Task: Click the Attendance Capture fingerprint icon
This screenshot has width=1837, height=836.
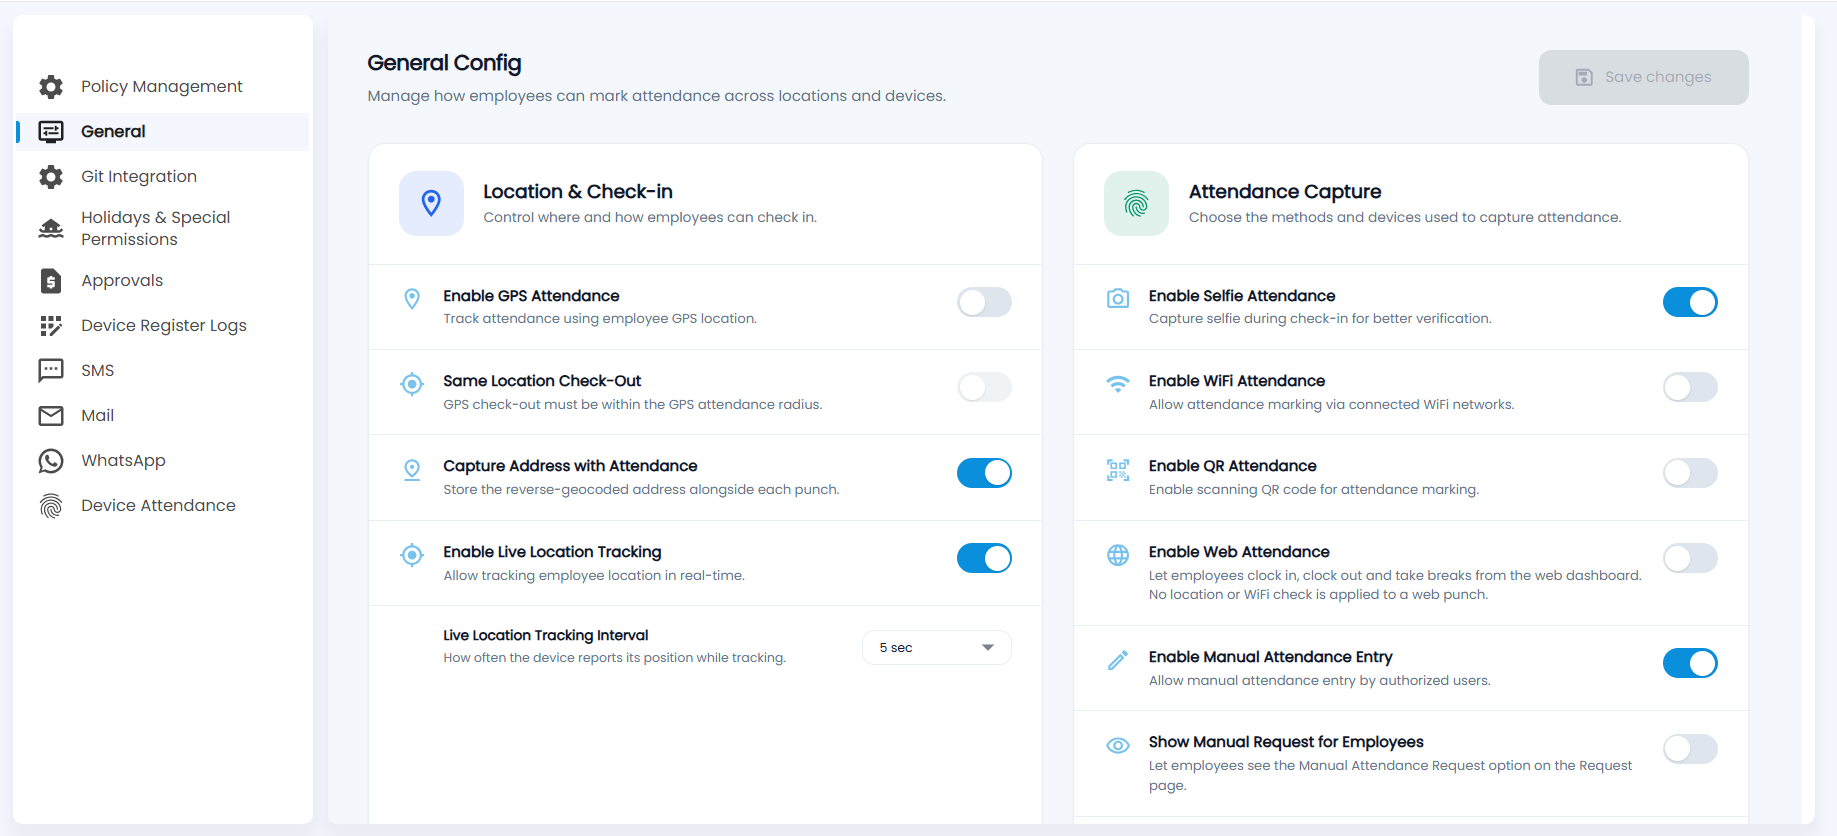Action: point(1136,203)
